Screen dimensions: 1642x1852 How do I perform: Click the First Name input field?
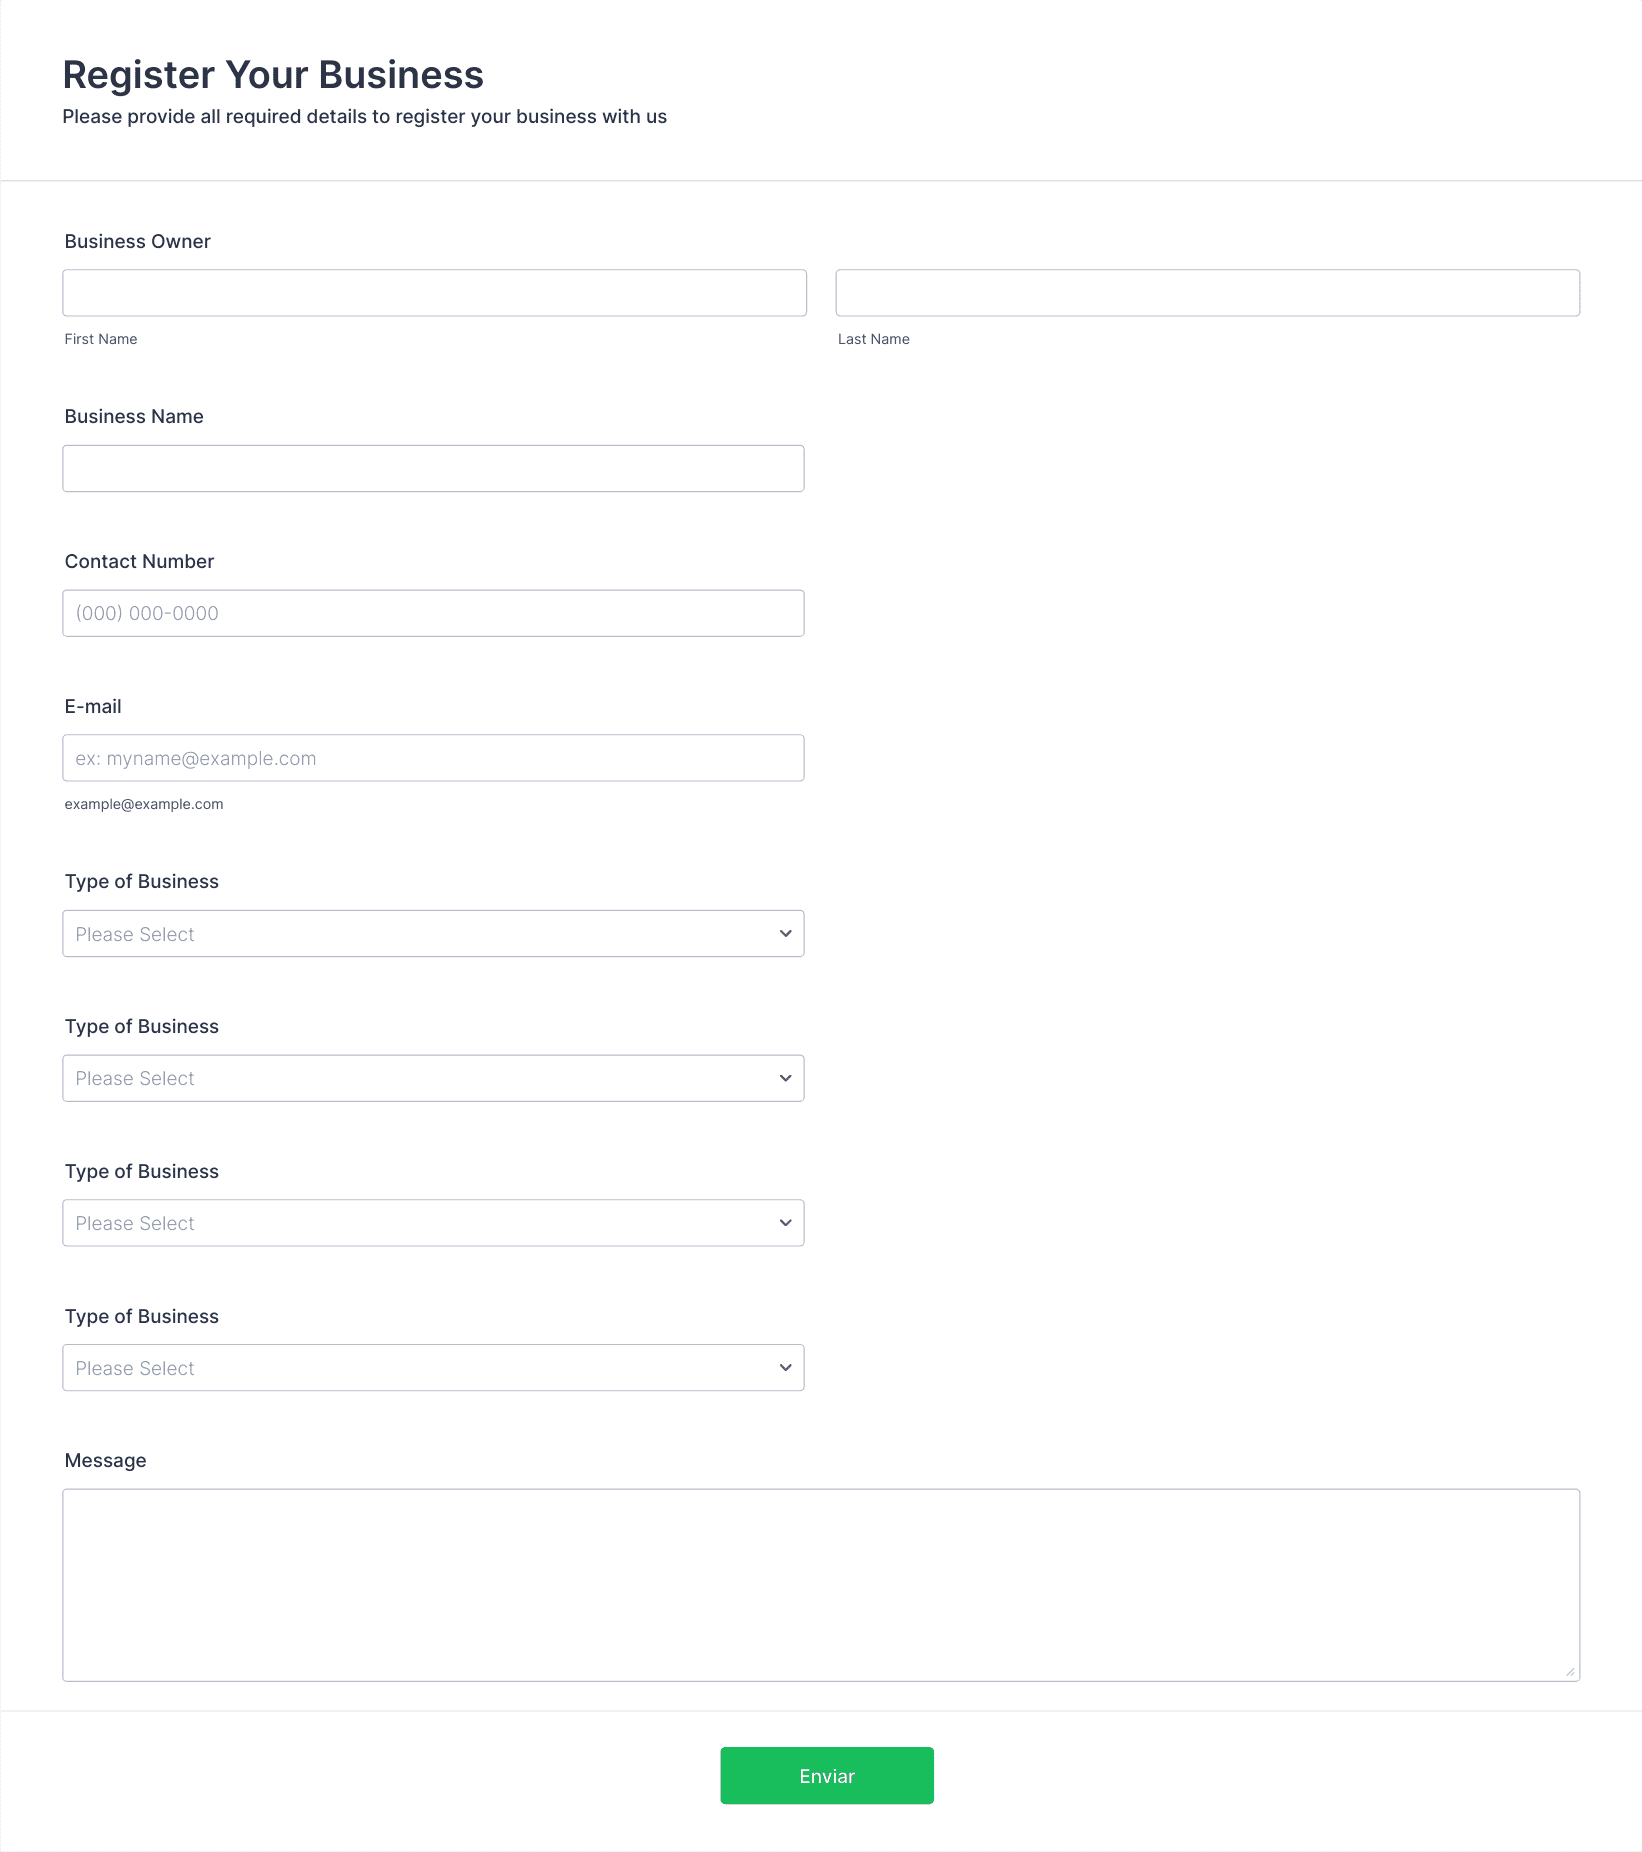click(434, 293)
